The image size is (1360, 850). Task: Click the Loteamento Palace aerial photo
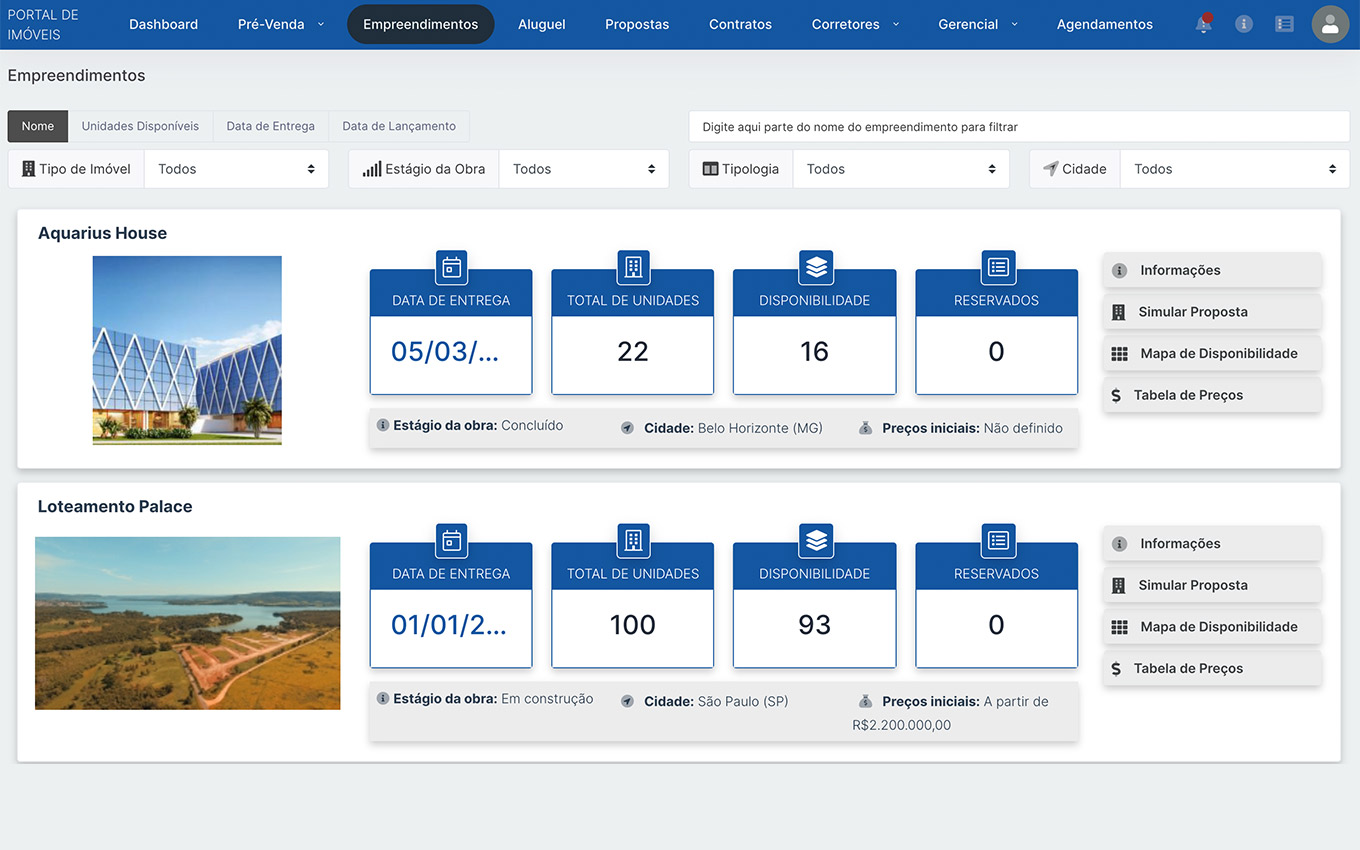(187, 623)
